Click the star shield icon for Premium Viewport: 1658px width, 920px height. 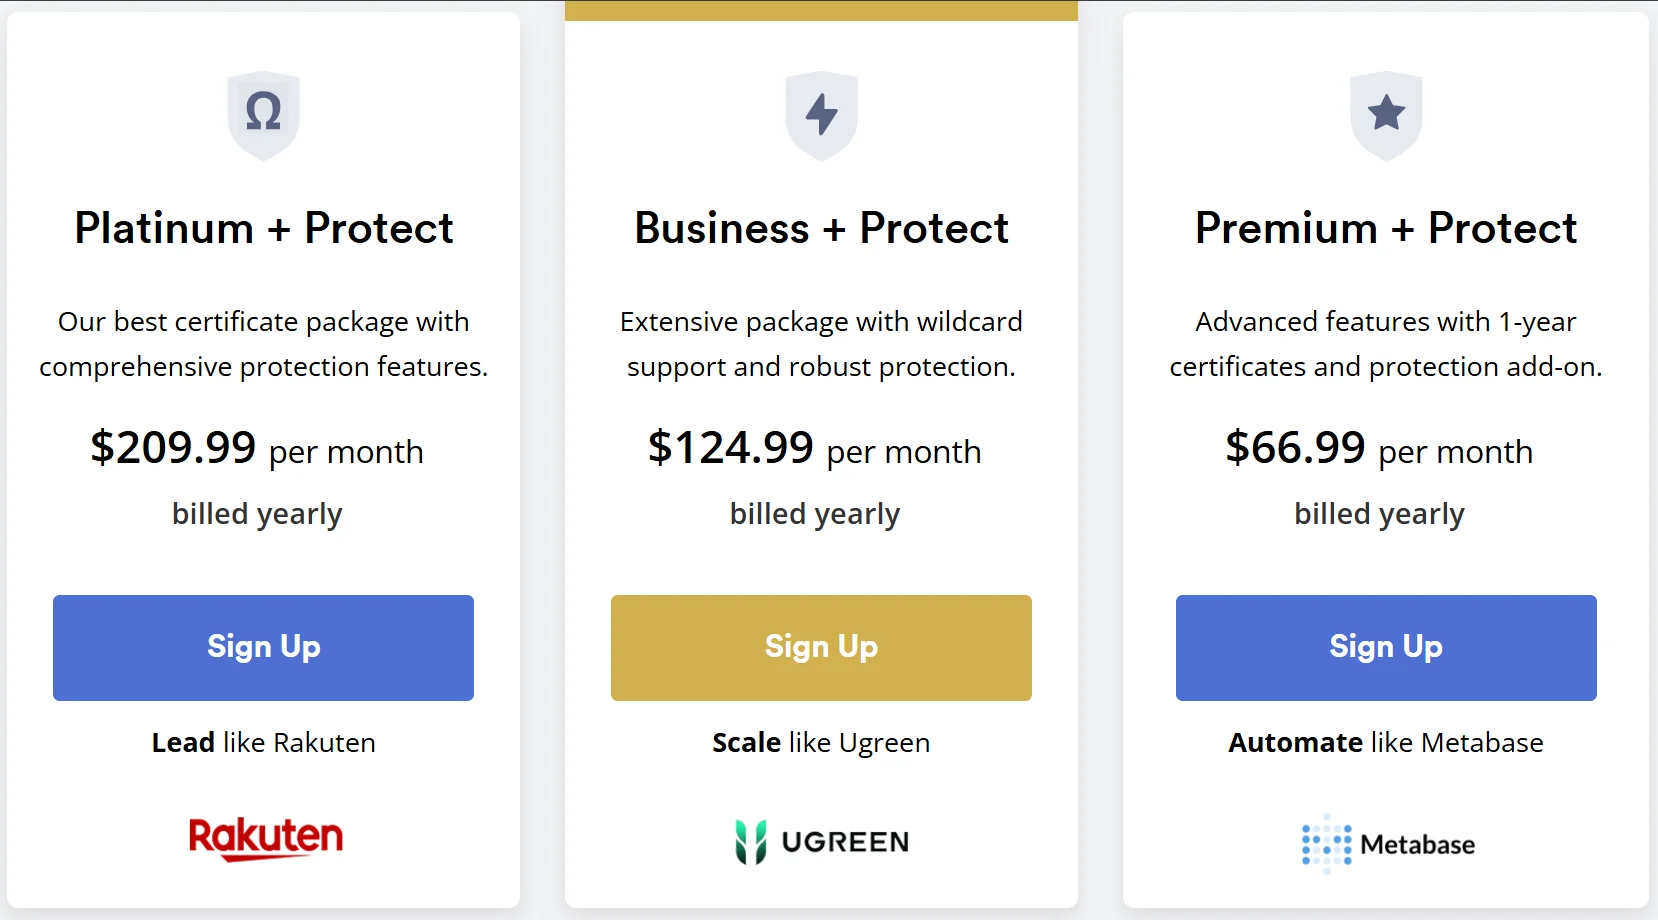pyautogui.click(x=1386, y=114)
